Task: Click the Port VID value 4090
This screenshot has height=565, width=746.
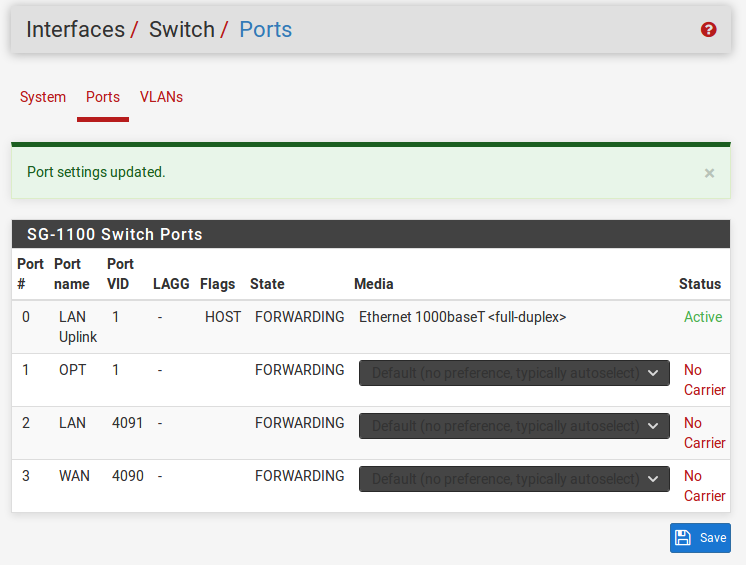Action: coord(127,476)
